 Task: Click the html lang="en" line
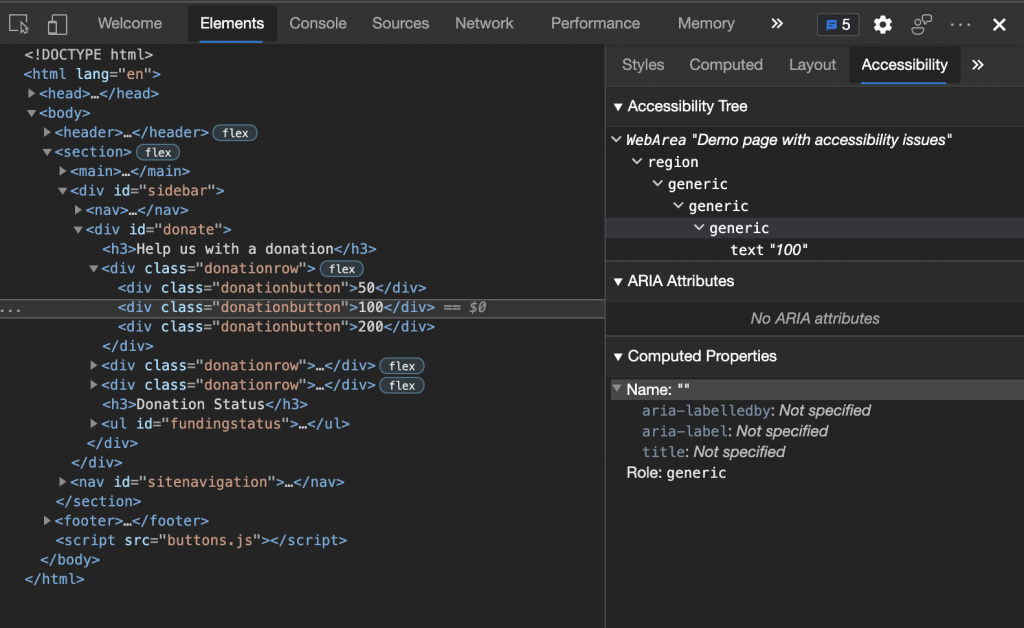click(92, 74)
